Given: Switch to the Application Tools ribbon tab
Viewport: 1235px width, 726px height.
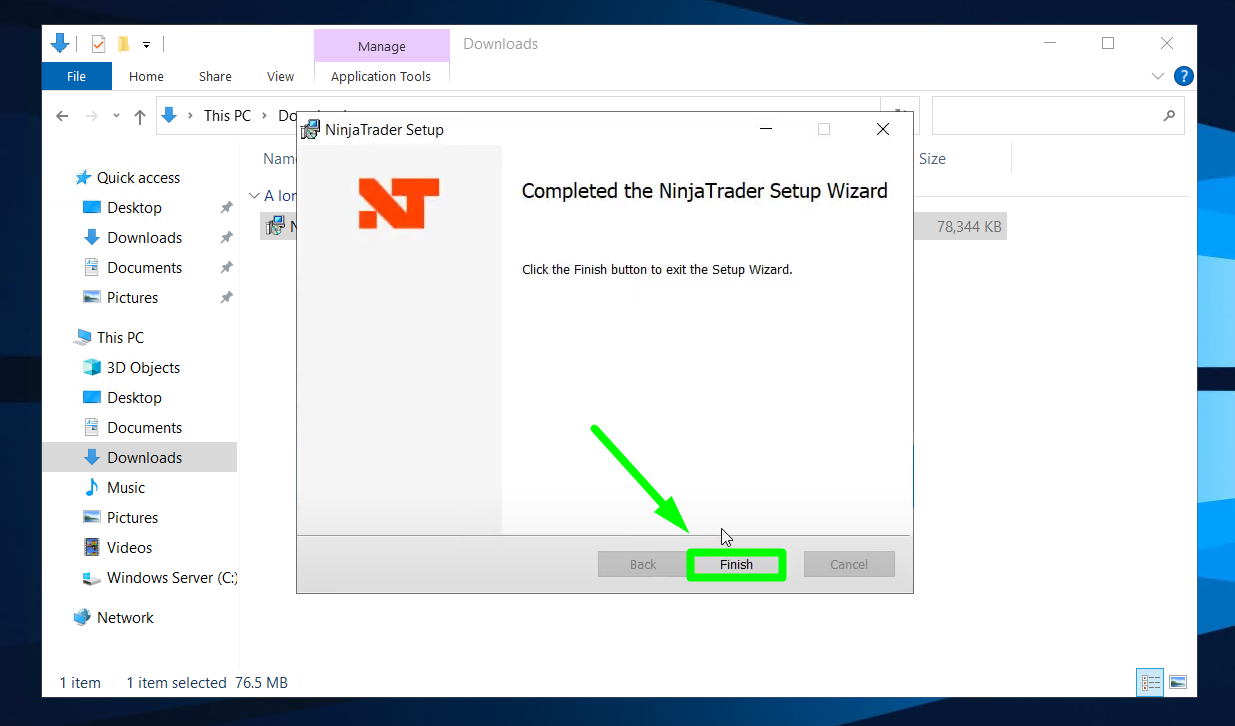Looking at the screenshot, I should [381, 76].
